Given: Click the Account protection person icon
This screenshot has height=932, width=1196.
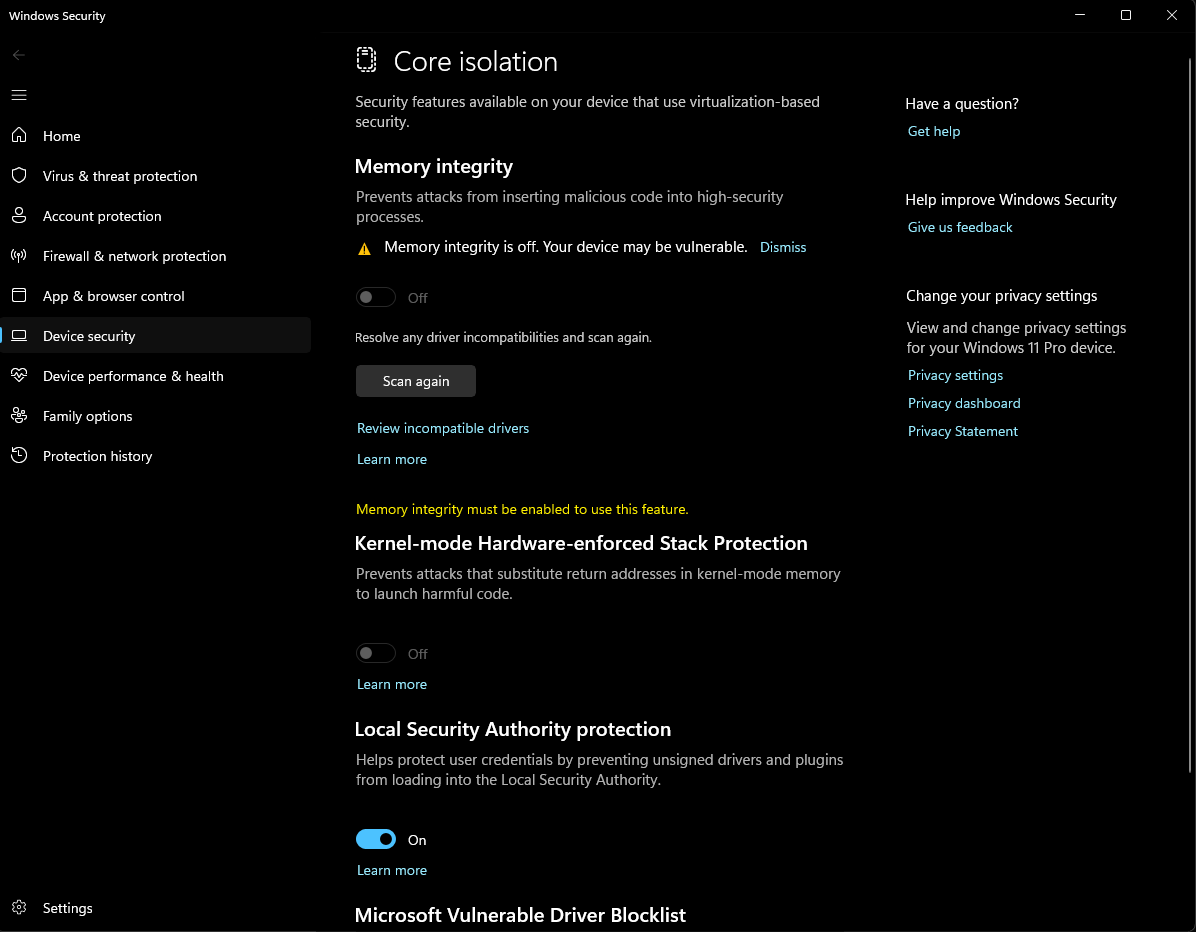Looking at the screenshot, I should click(19, 216).
